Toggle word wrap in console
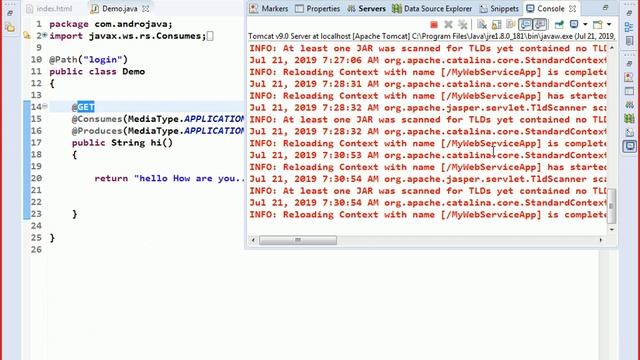The image size is (640, 360). click(510, 24)
